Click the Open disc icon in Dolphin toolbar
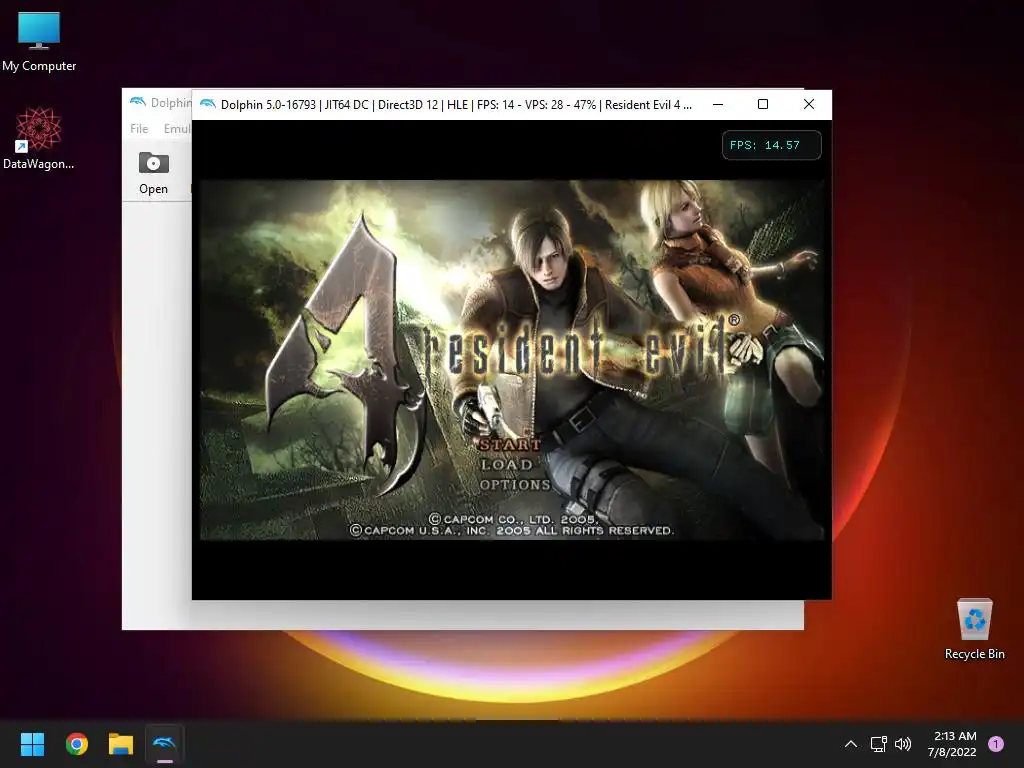The width and height of the screenshot is (1024, 768). tap(153, 163)
